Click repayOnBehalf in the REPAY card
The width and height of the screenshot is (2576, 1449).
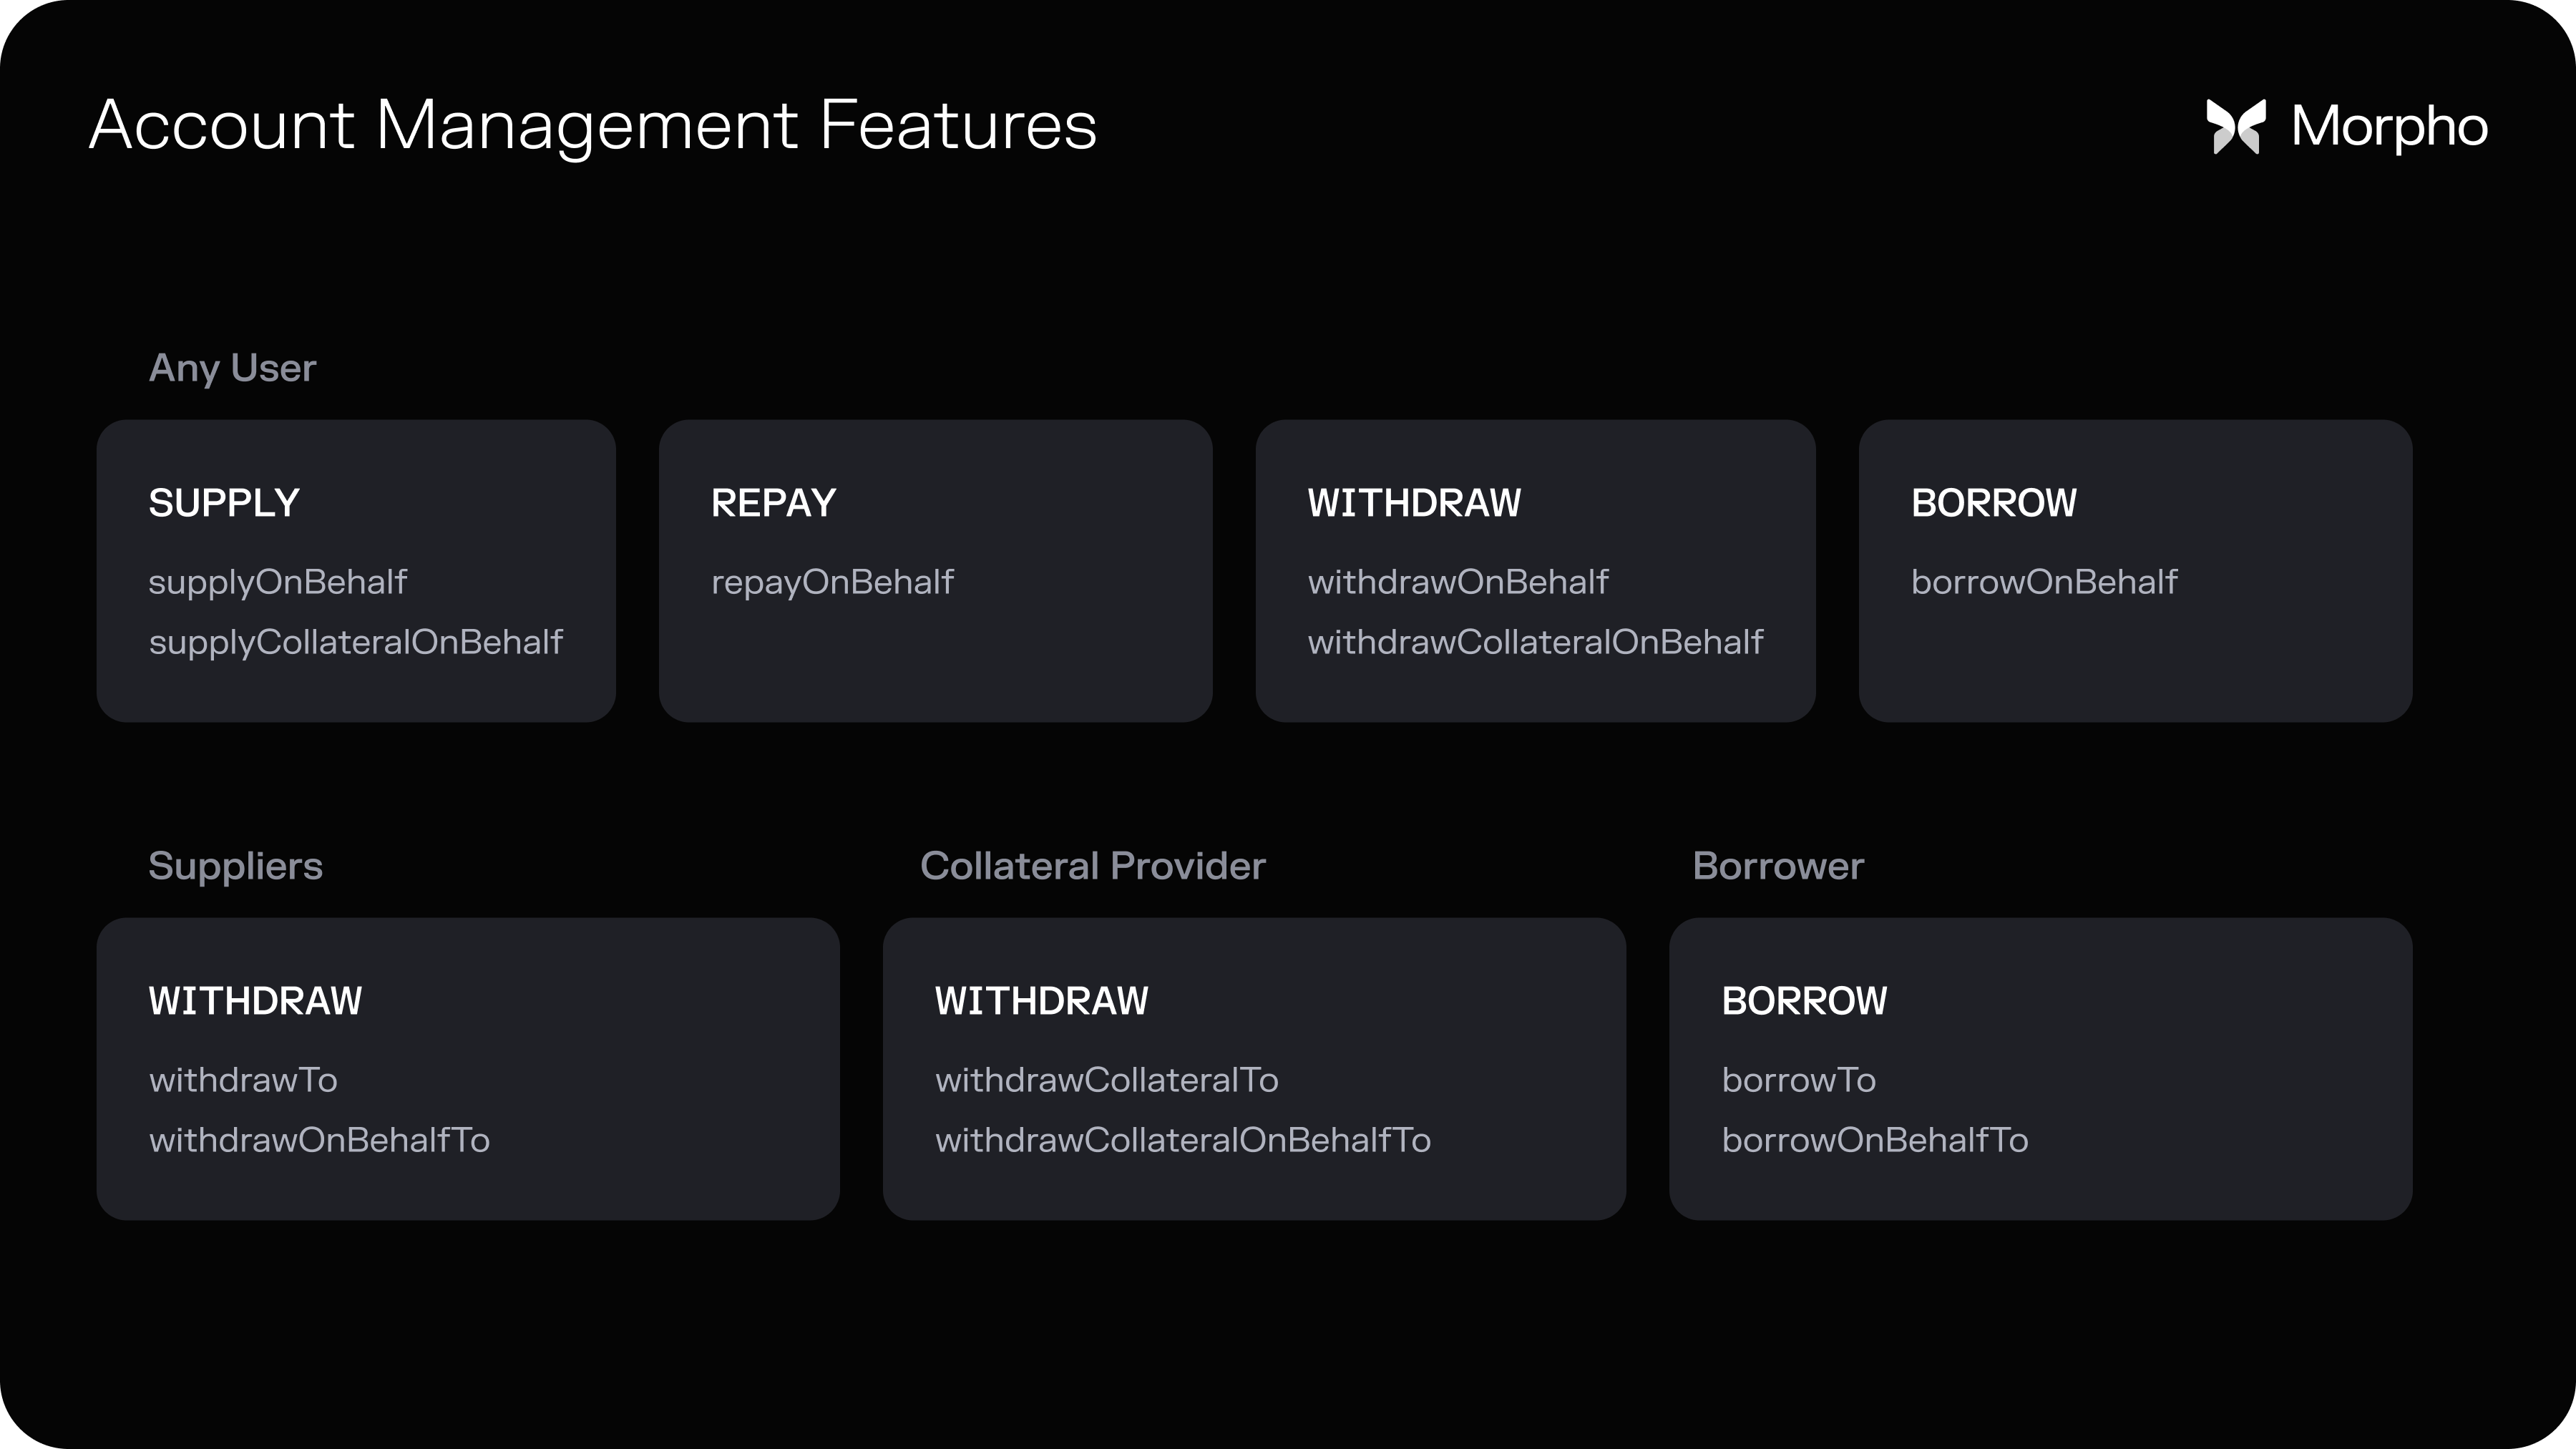[x=832, y=582]
